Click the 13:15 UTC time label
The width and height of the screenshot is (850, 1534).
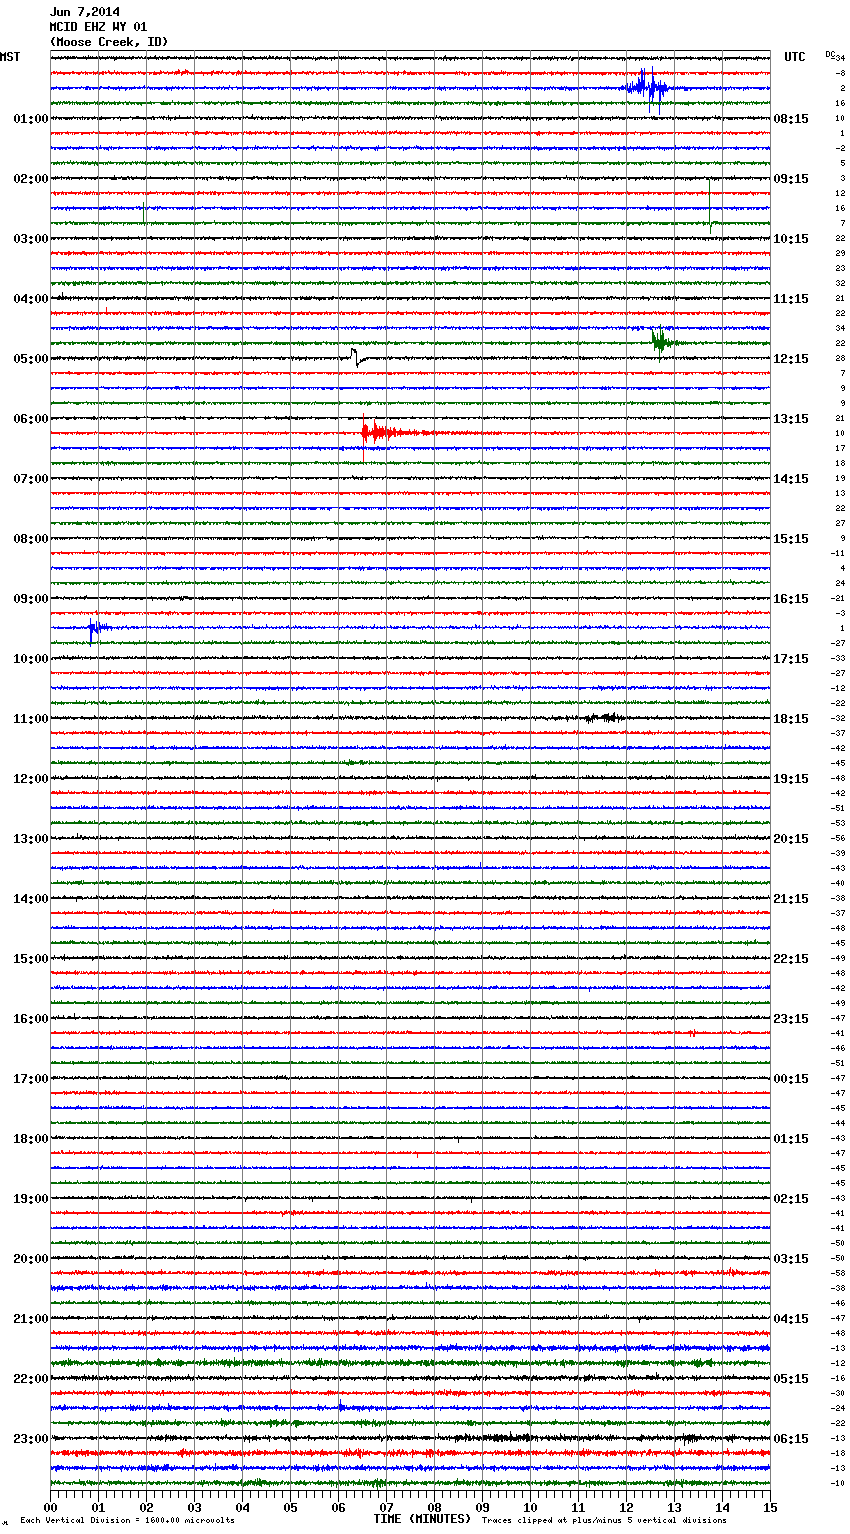pyautogui.click(x=791, y=419)
